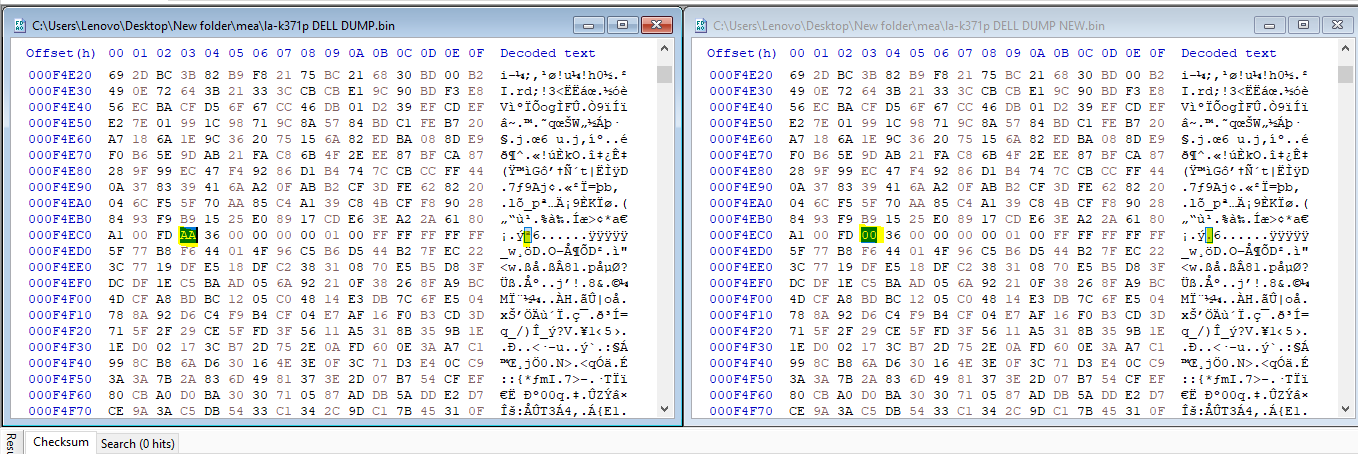
Task: Click the left window title bar path text
Action: point(211,24)
